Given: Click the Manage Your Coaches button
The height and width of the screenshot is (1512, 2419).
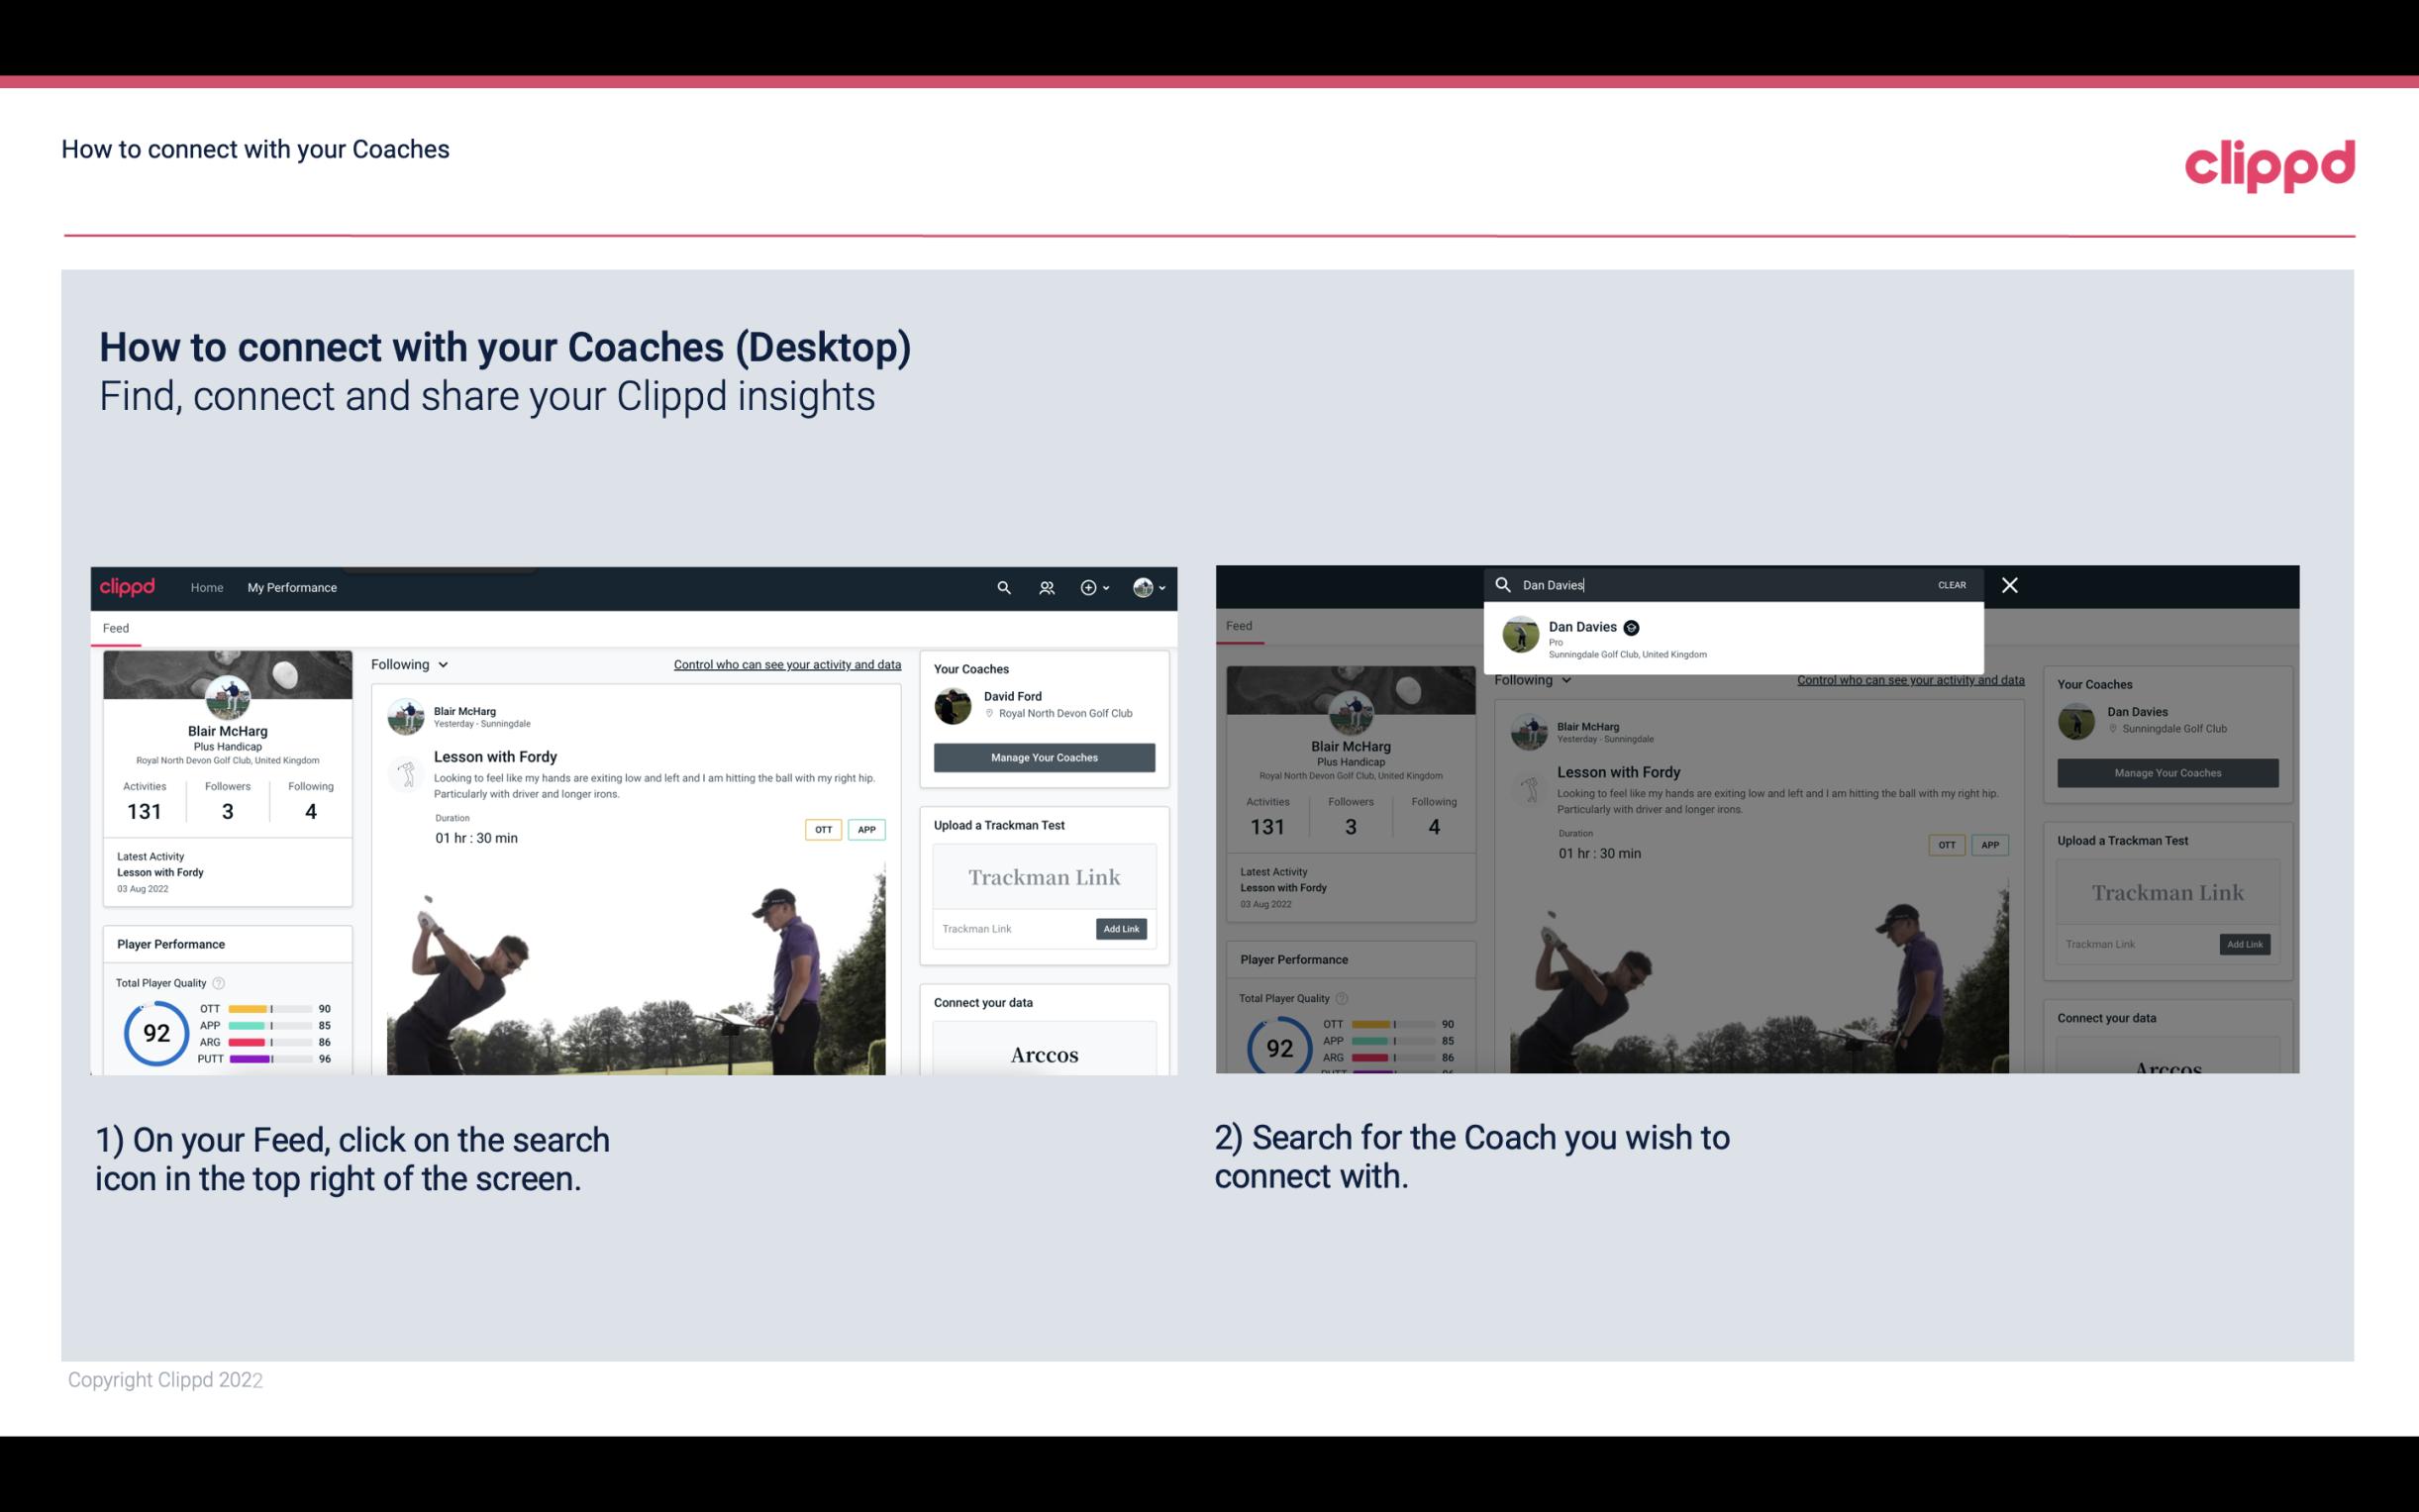Looking at the screenshot, I should point(1044,757).
